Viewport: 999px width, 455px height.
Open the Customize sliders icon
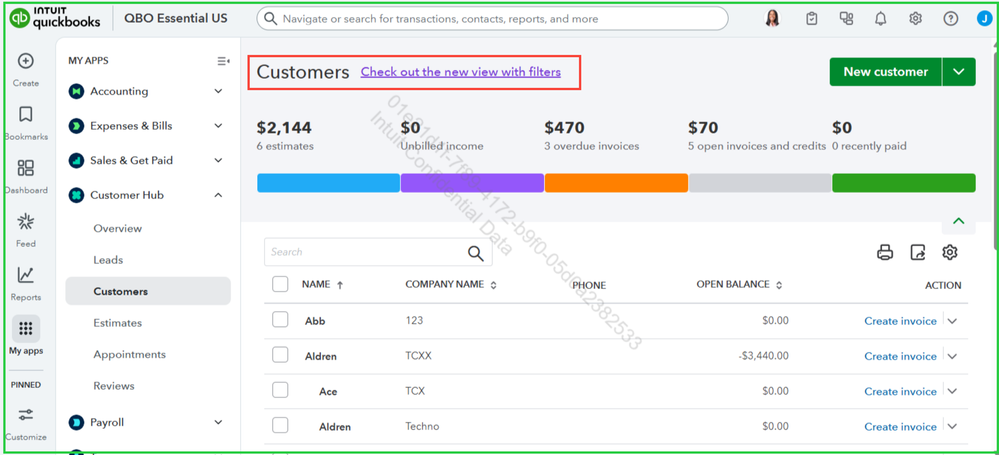tap(25, 415)
